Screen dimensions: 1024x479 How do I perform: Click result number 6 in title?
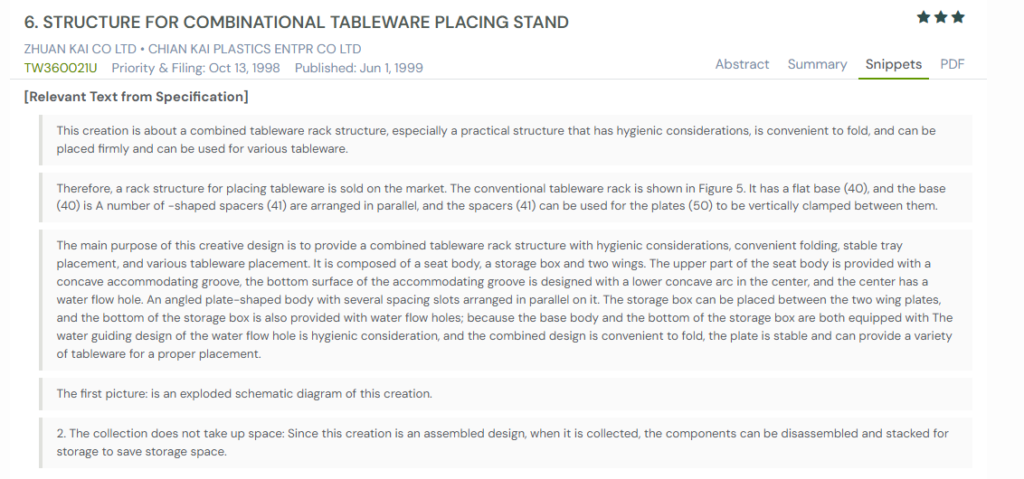(x=30, y=22)
